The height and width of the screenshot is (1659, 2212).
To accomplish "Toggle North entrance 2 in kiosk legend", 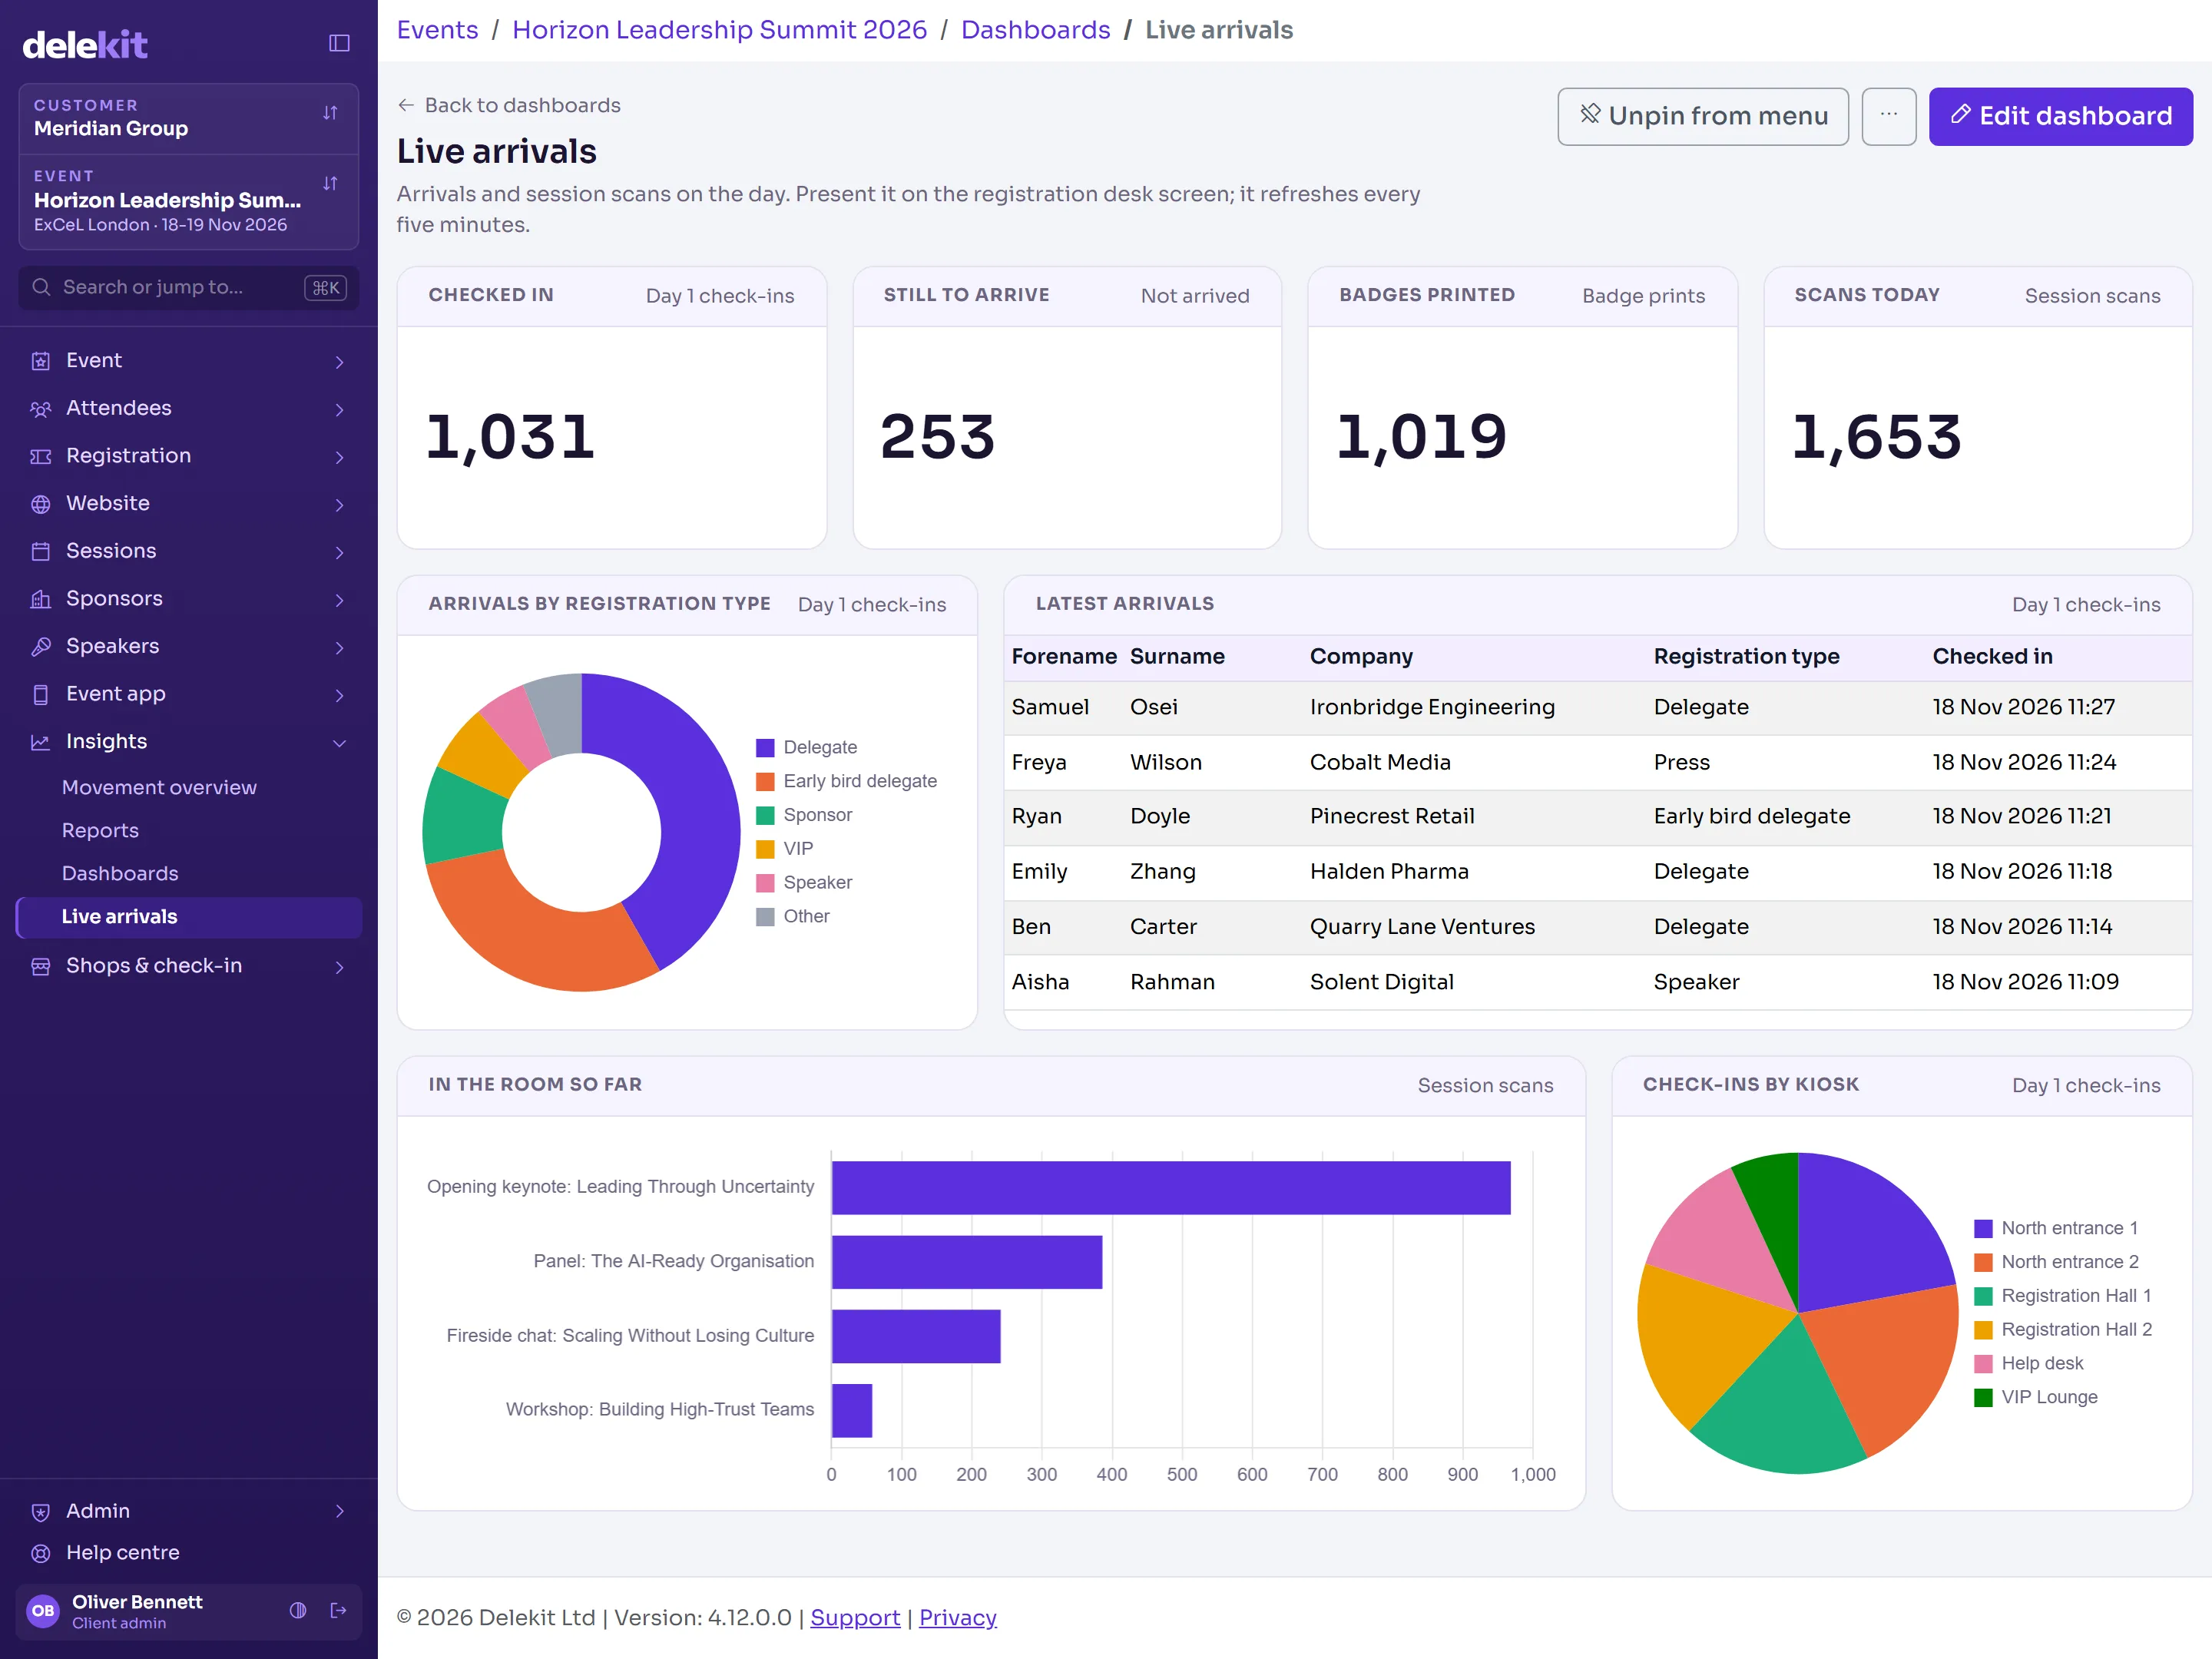I will point(2056,1262).
